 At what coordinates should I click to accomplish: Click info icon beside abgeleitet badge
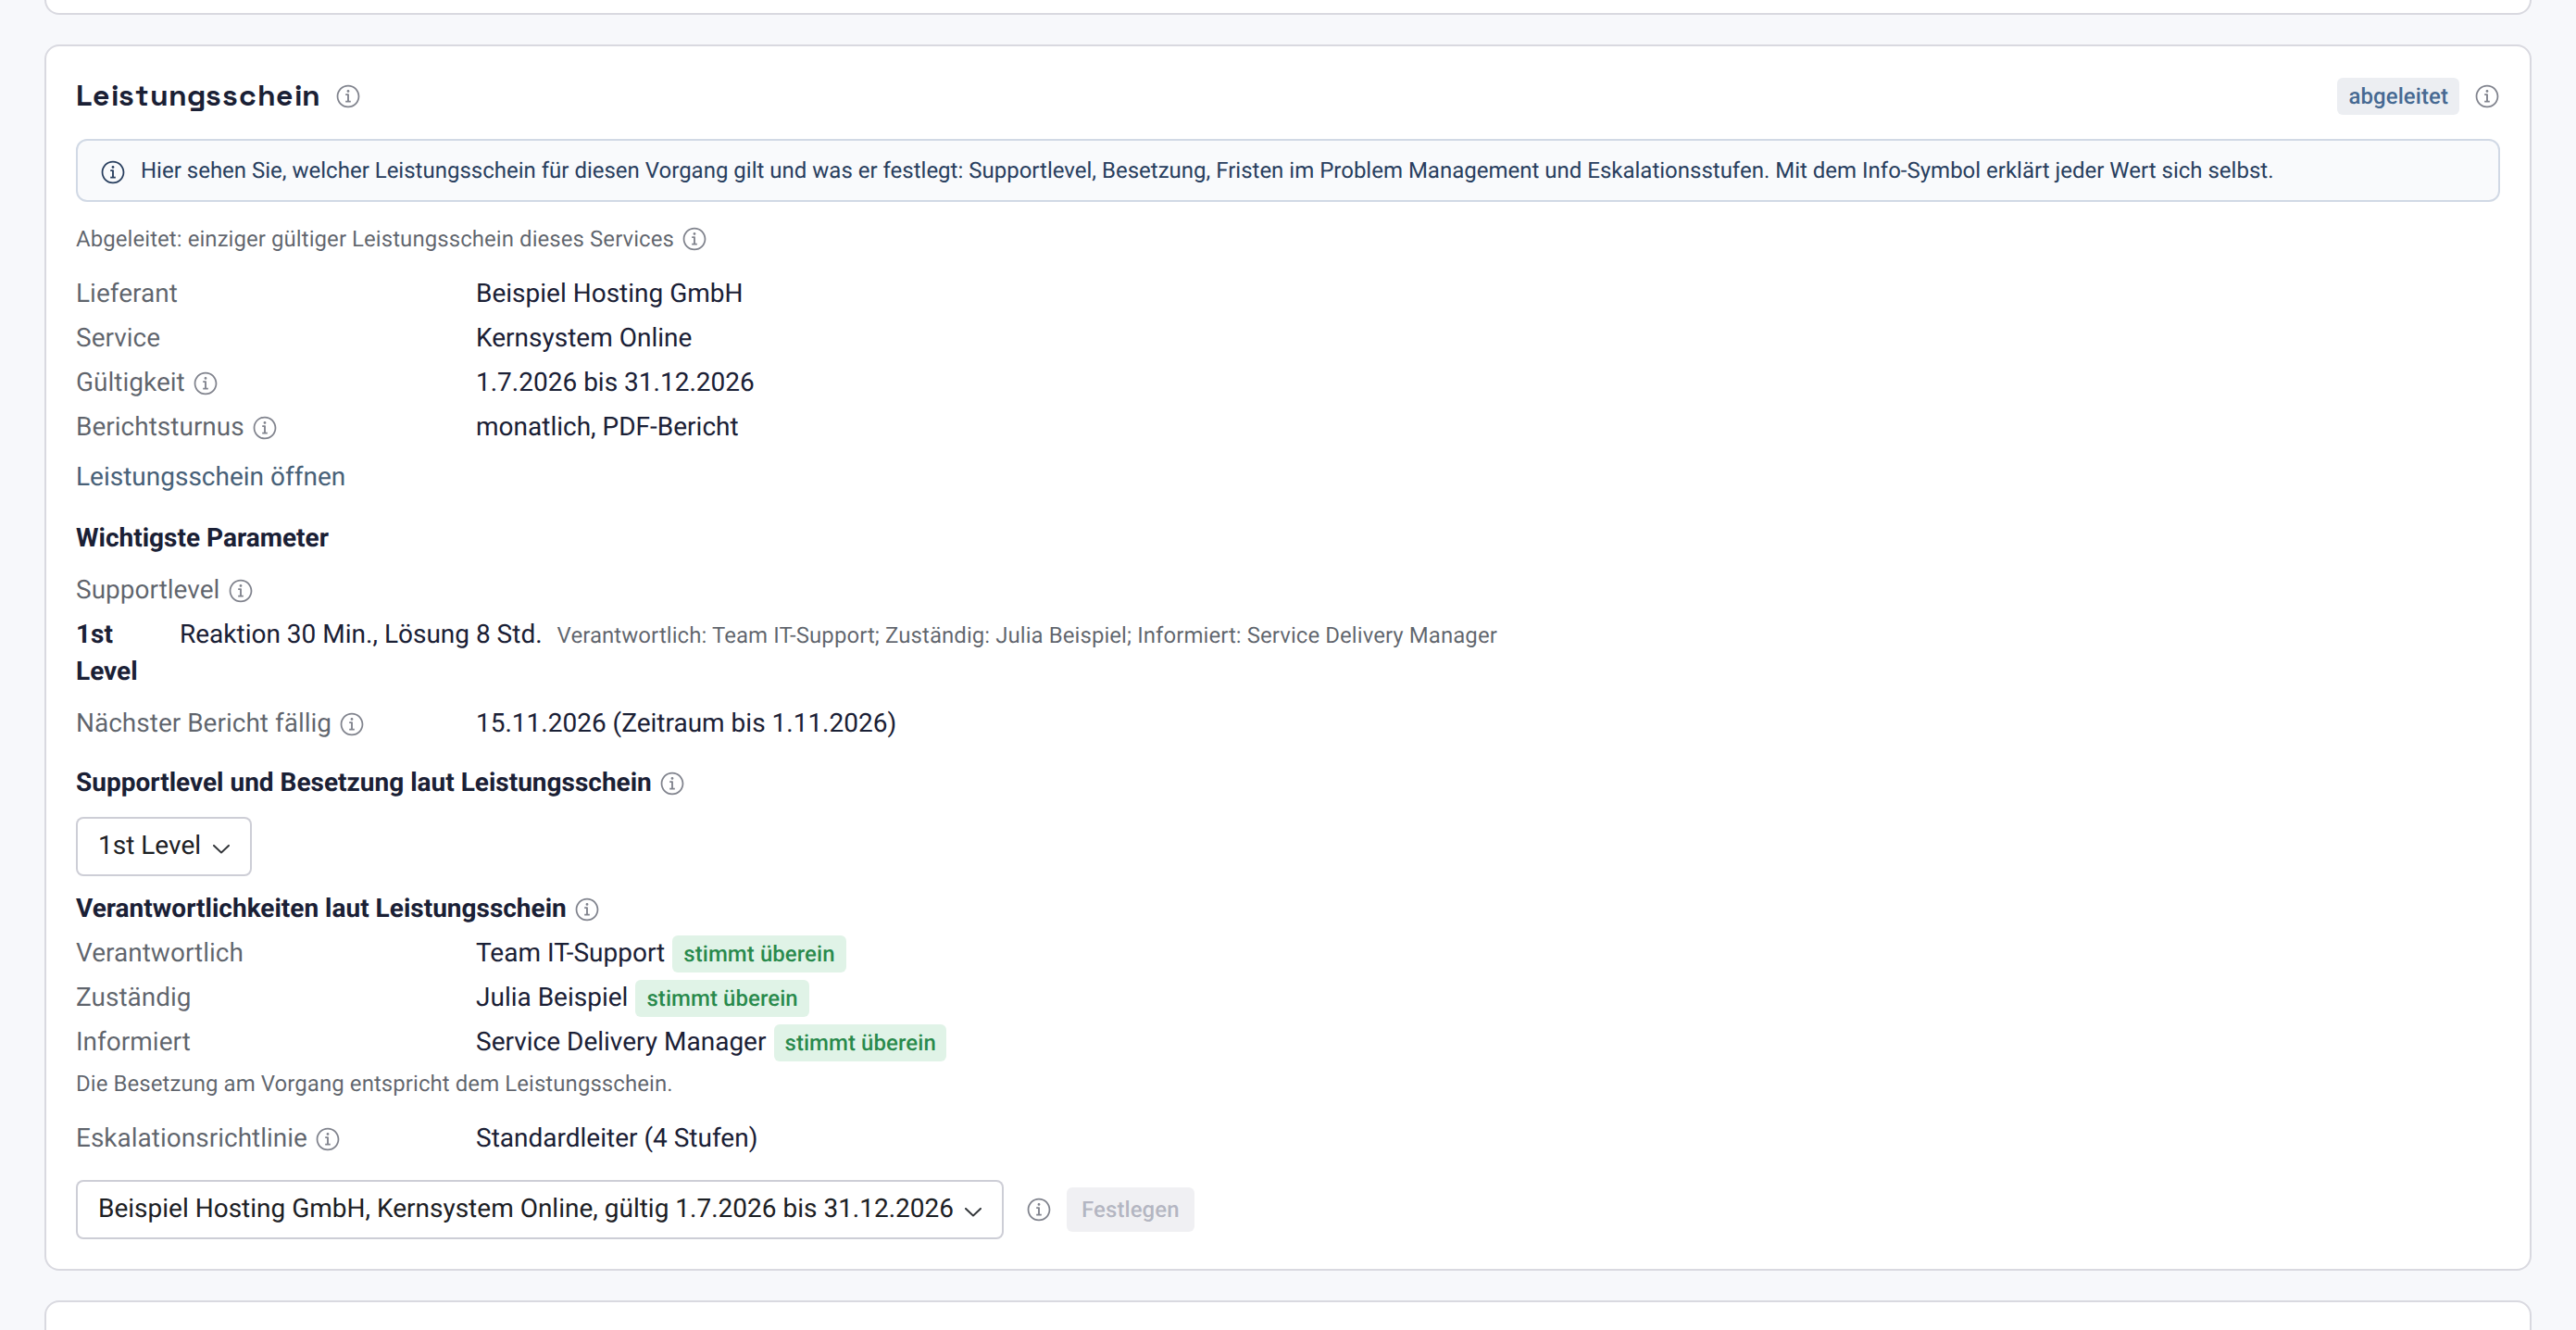(2486, 96)
